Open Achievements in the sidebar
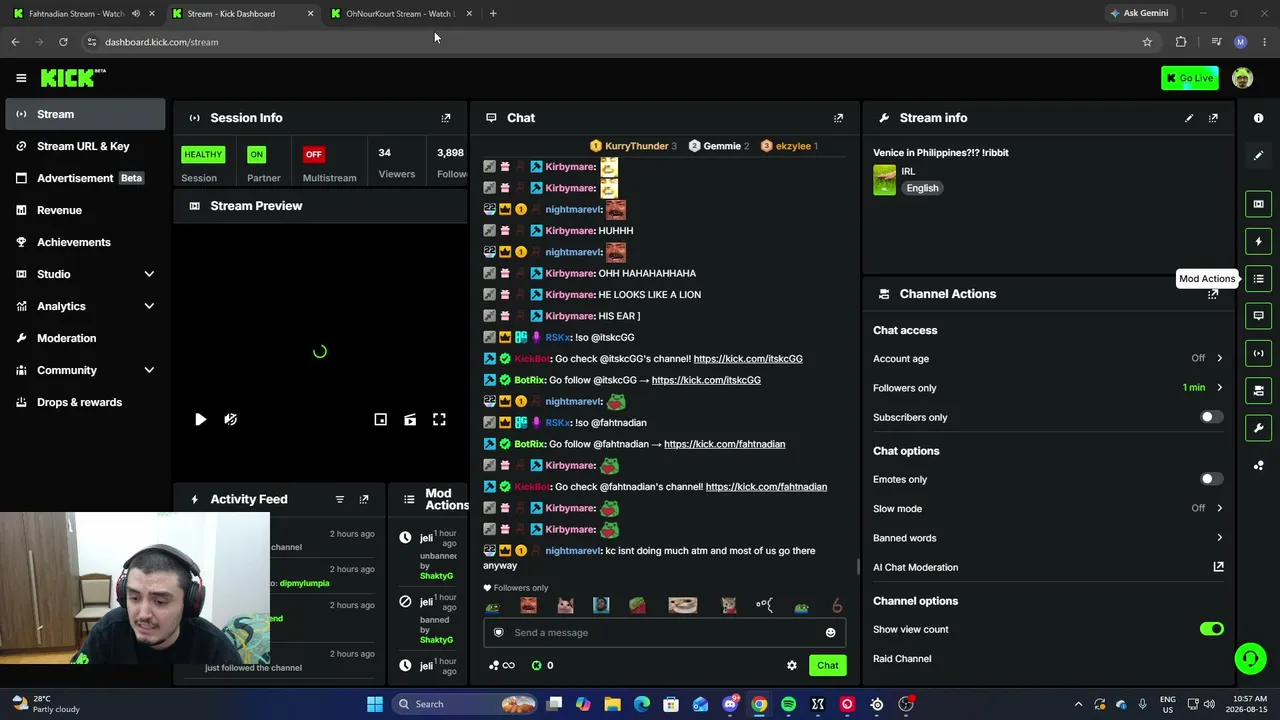 [x=85, y=242]
